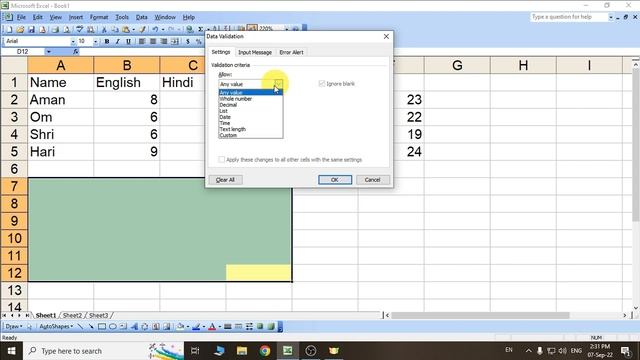Click the 3-D Style icon
The width and height of the screenshot is (640, 360).
click(271, 327)
